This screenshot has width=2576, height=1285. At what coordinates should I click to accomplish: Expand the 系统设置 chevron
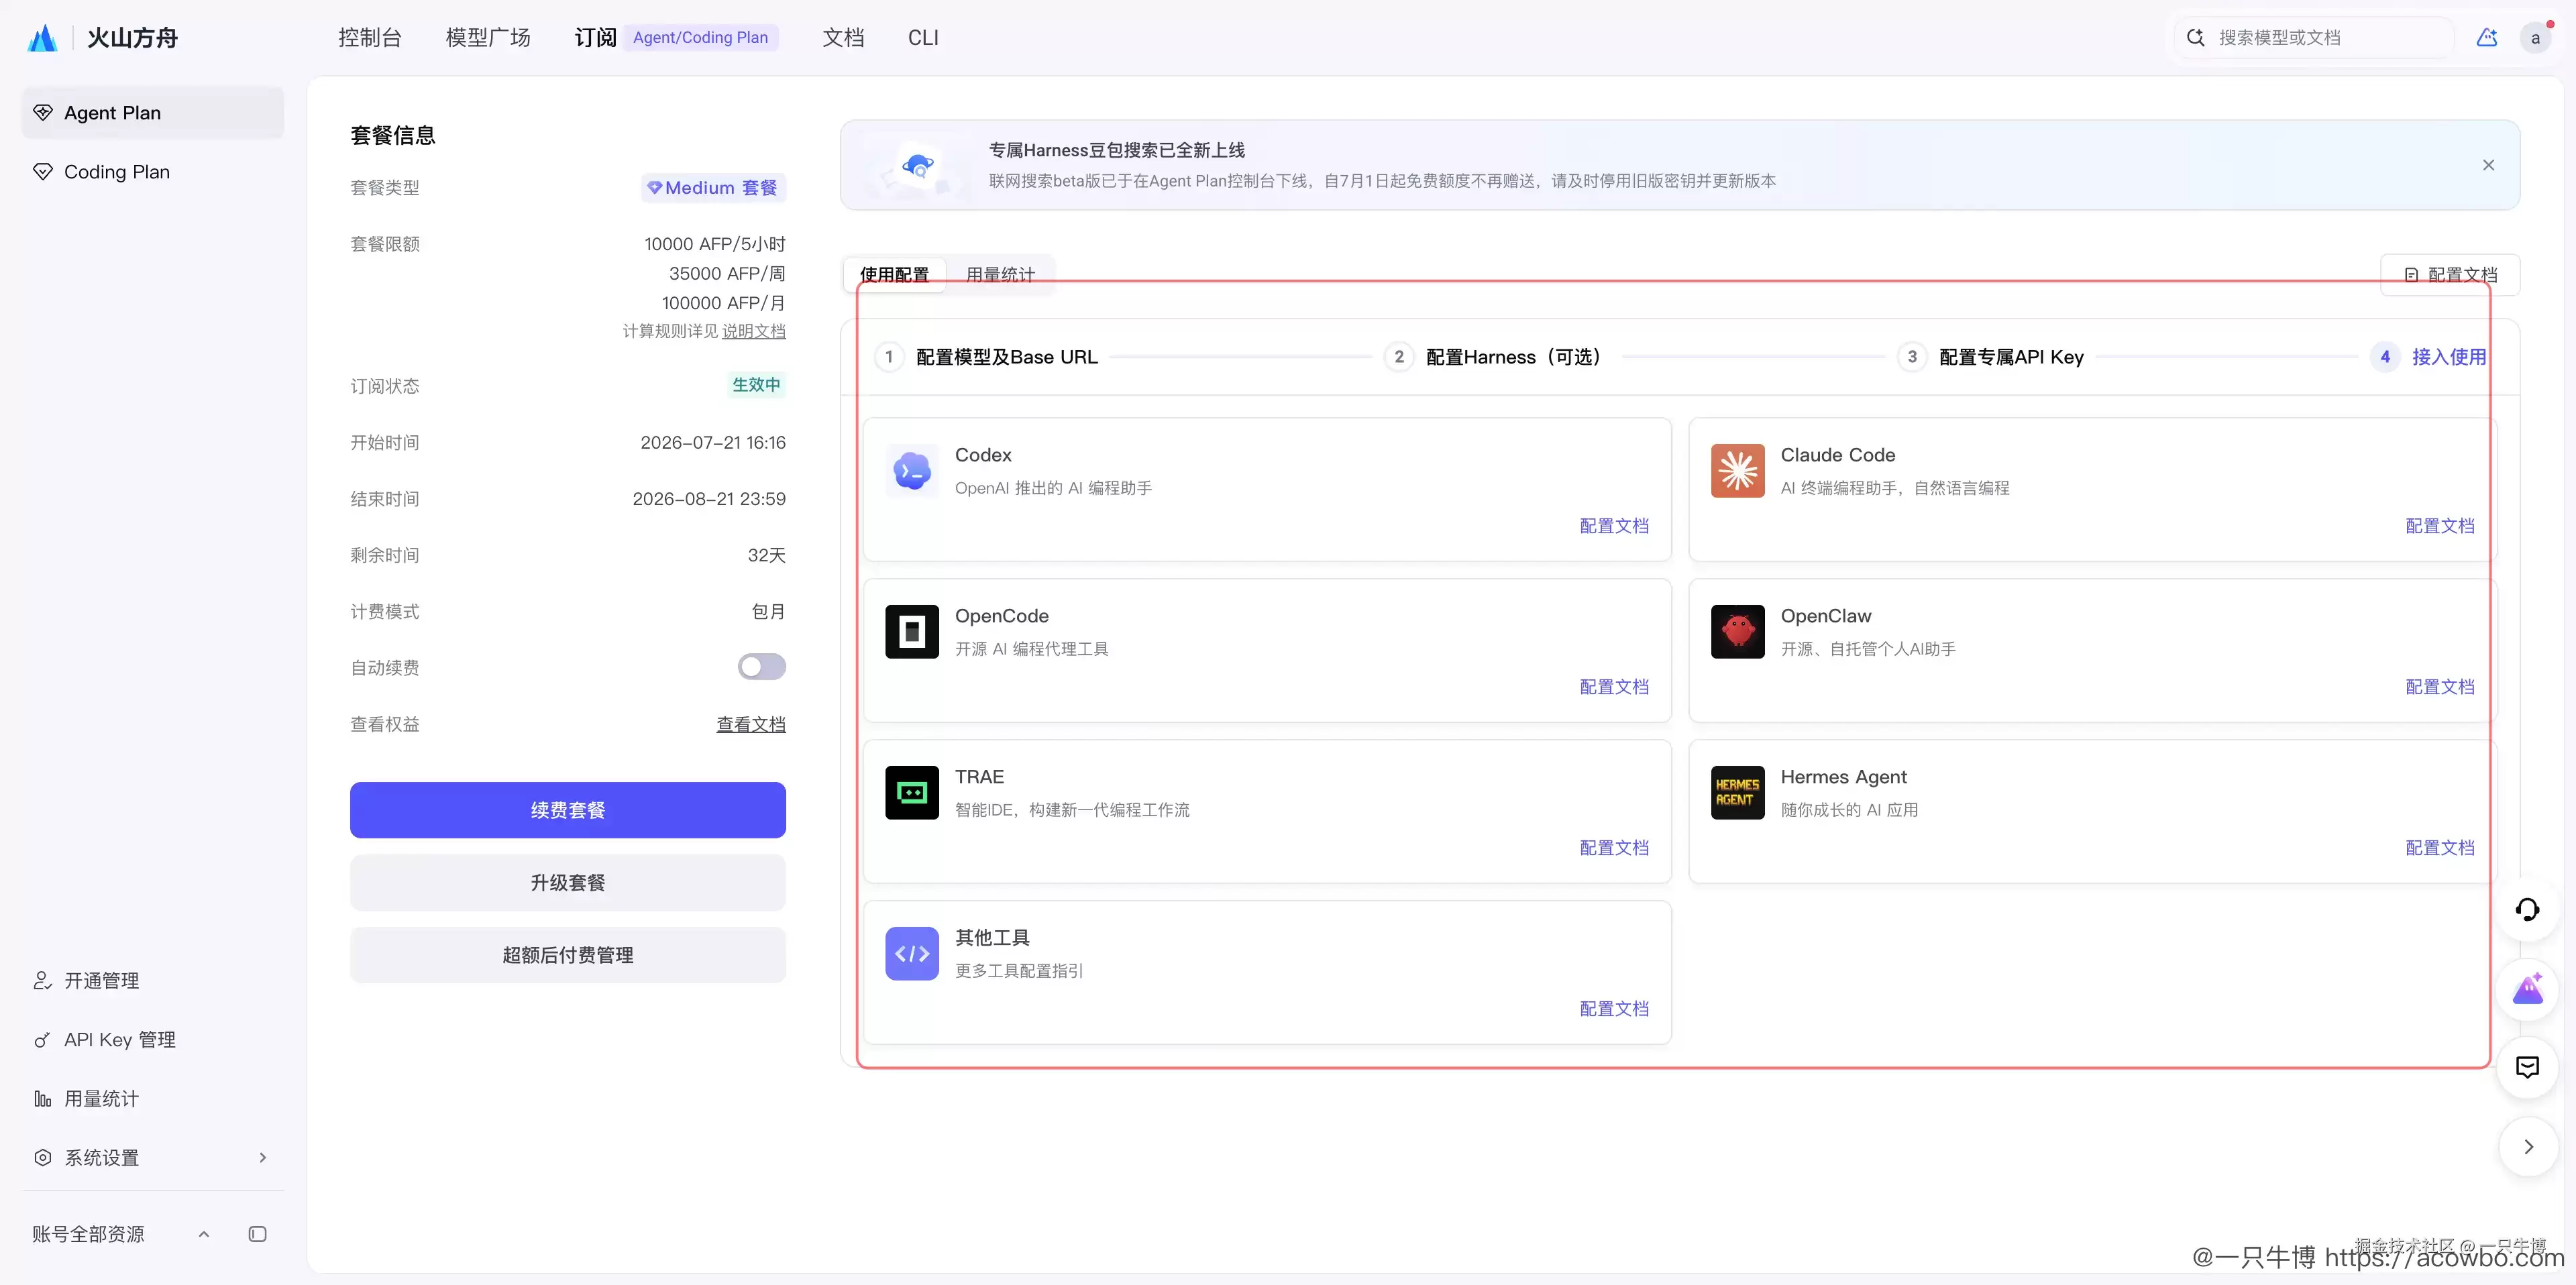(263, 1158)
